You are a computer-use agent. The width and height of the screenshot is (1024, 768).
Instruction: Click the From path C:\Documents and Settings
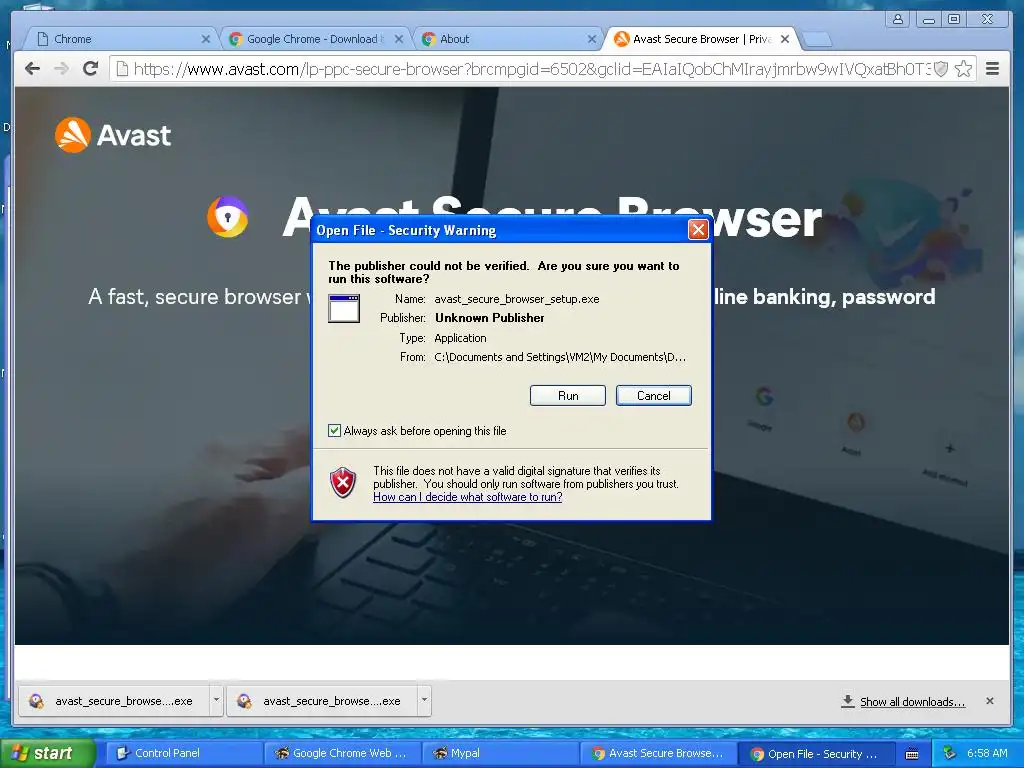(560, 357)
